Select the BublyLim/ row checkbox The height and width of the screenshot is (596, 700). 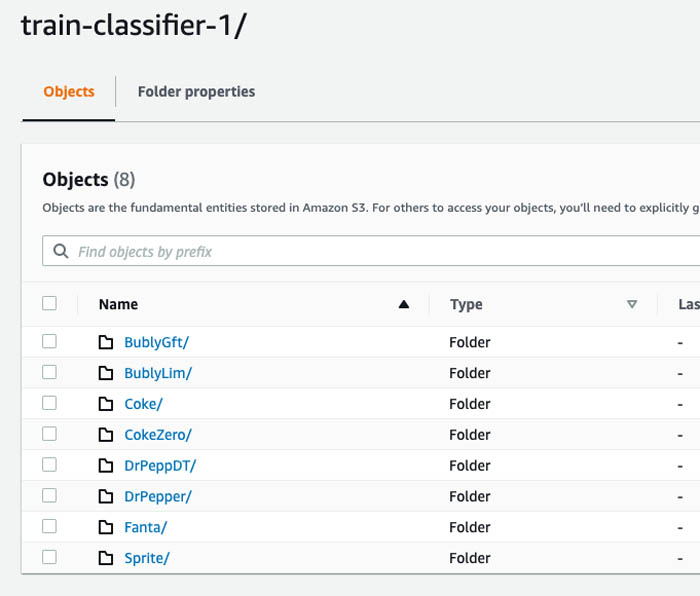point(49,372)
